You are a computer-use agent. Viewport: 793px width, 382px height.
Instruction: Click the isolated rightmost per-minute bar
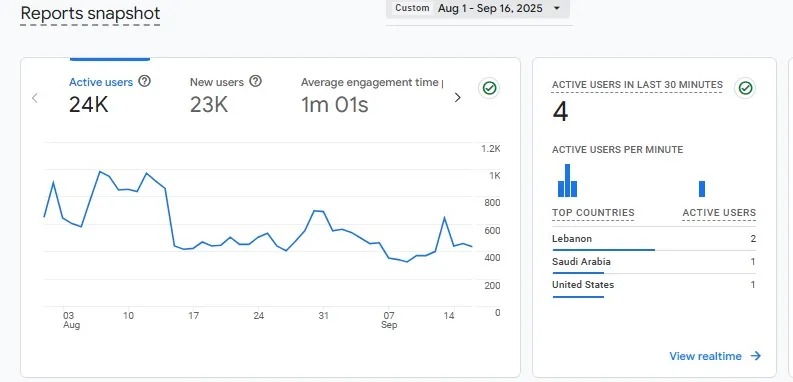click(702, 189)
